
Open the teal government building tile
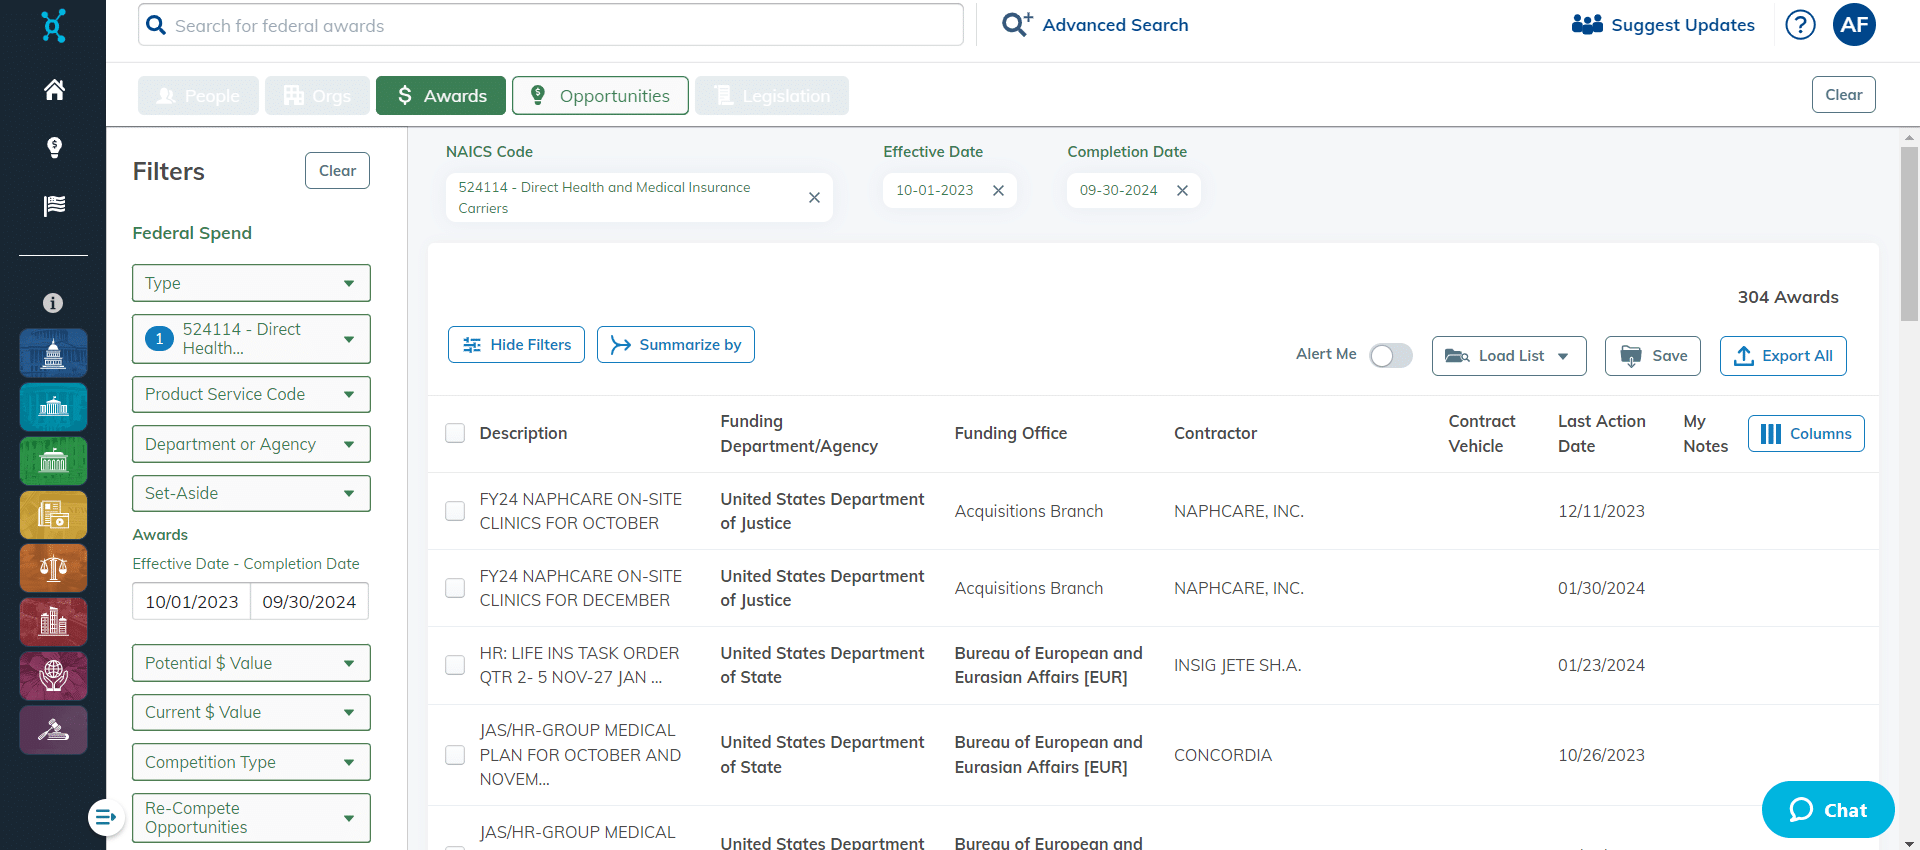coord(53,407)
